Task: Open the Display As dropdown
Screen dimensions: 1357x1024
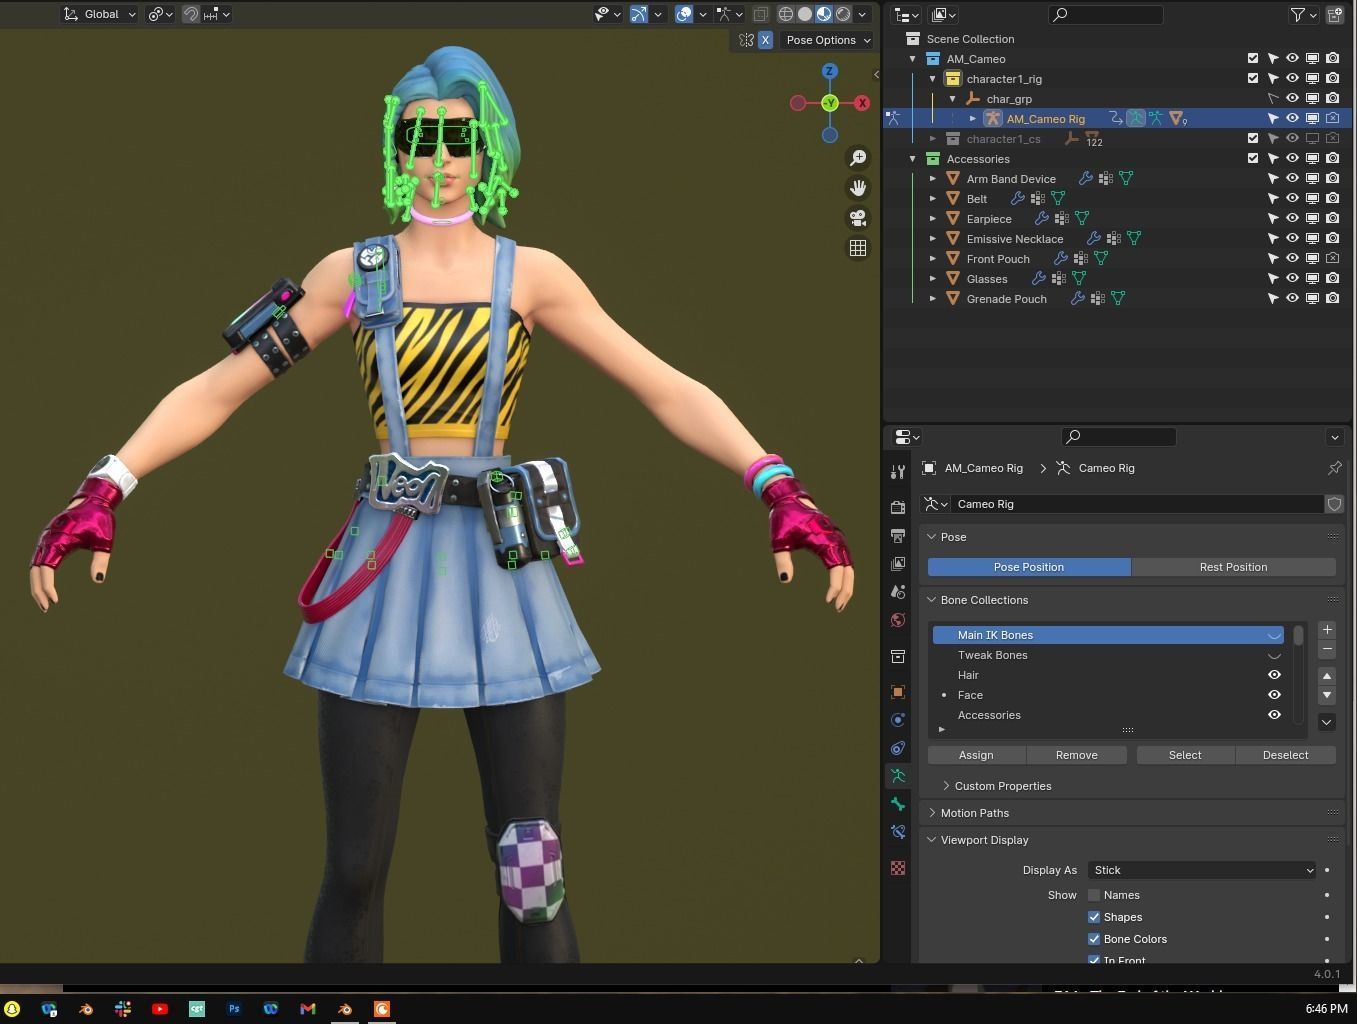Action: click(x=1201, y=870)
